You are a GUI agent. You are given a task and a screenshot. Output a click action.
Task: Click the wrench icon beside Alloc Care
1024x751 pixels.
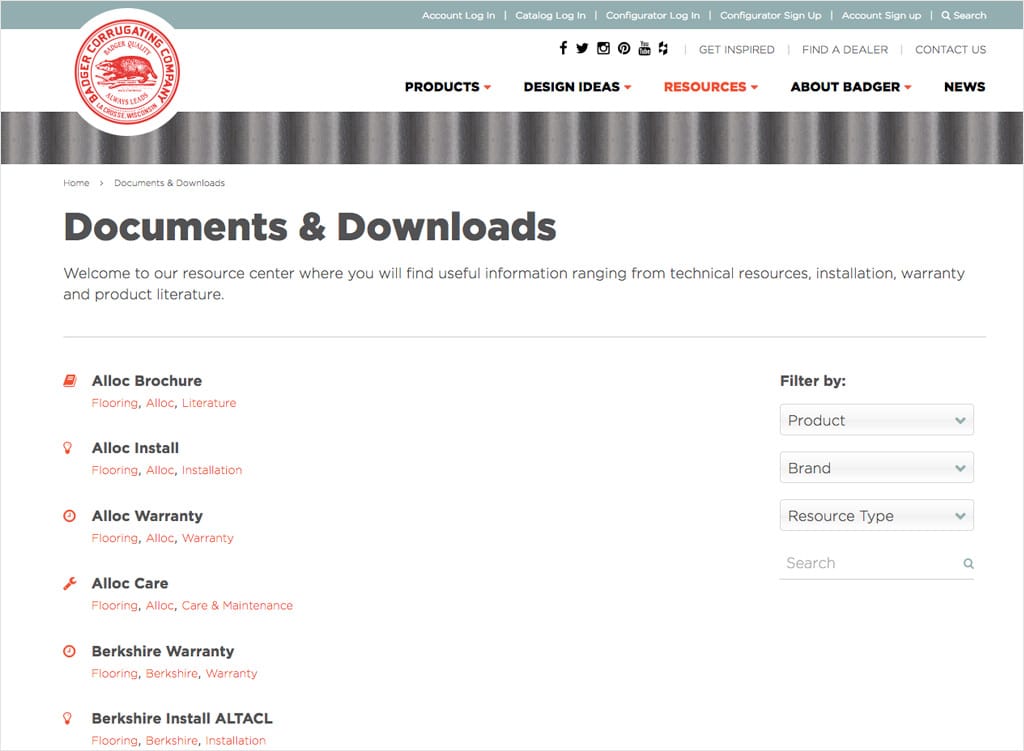coord(69,583)
